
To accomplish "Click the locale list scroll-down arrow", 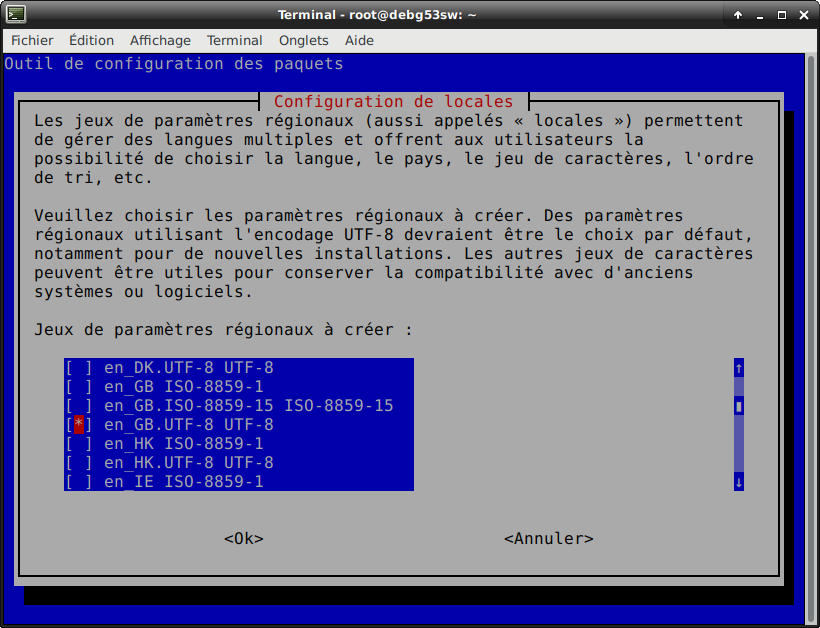I will [739, 482].
